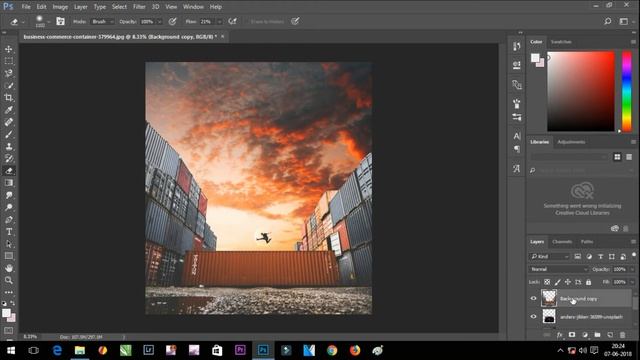The width and height of the screenshot is (640, 360).
Task: Select the Rectangular Marquee tool
Action: (9, 61)
